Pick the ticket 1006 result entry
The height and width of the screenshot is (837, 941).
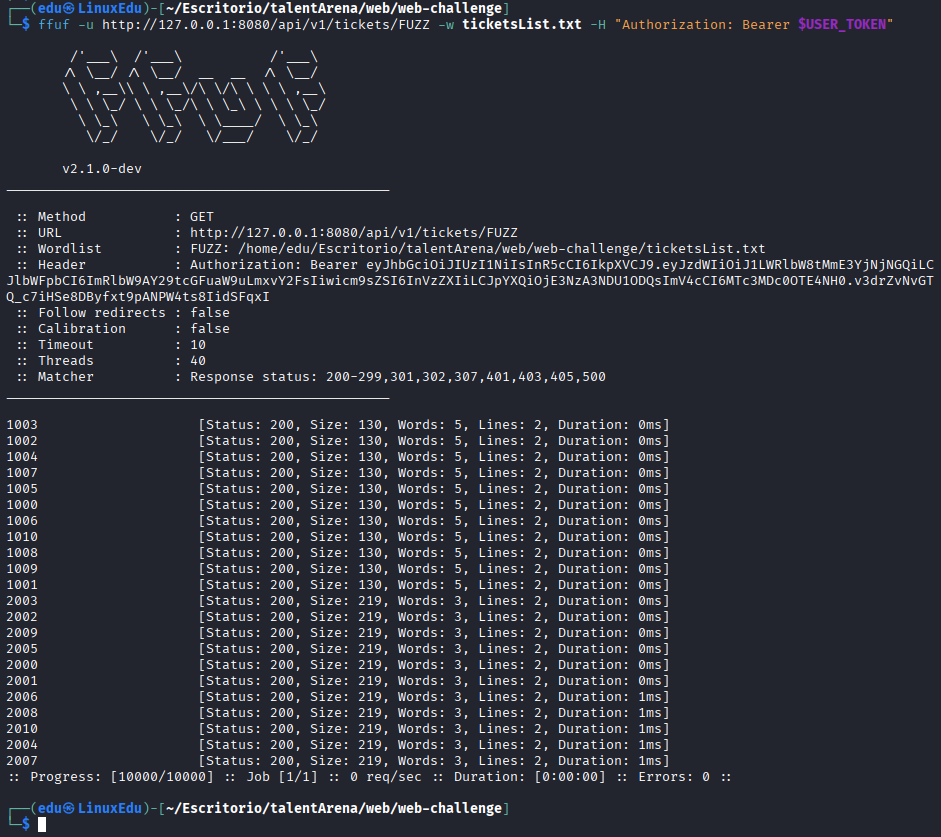(x=338, y=521)
